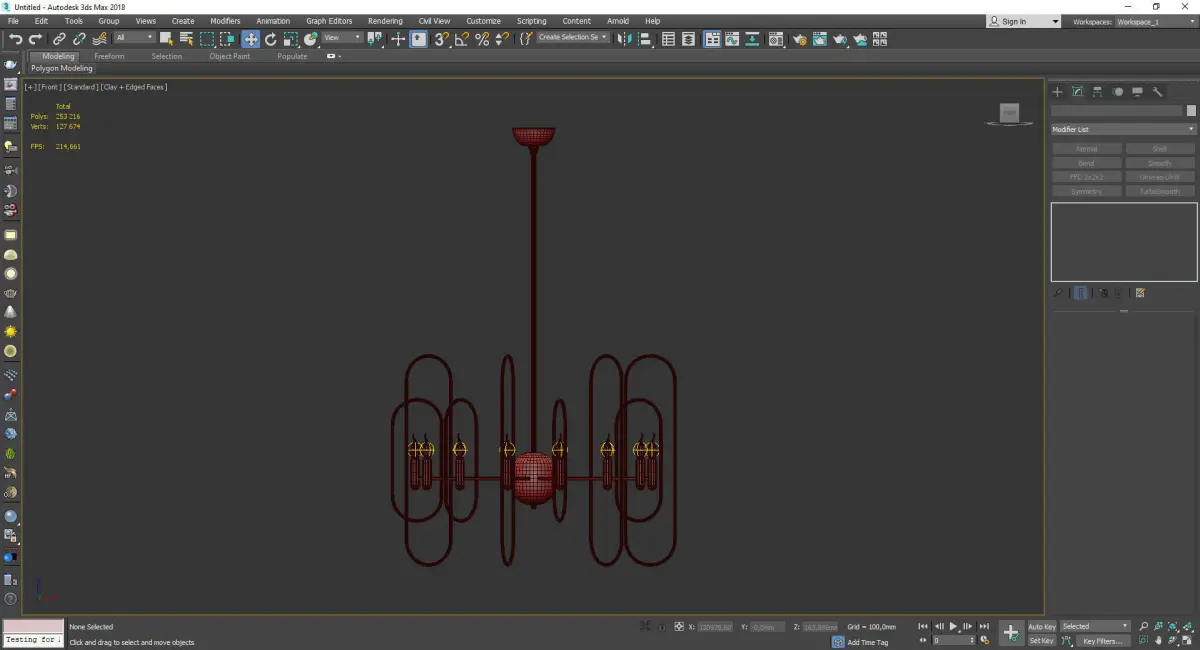Click the ViewCube in viewport
Screen dimensions: 1200x650
[x=1009, y=115]
